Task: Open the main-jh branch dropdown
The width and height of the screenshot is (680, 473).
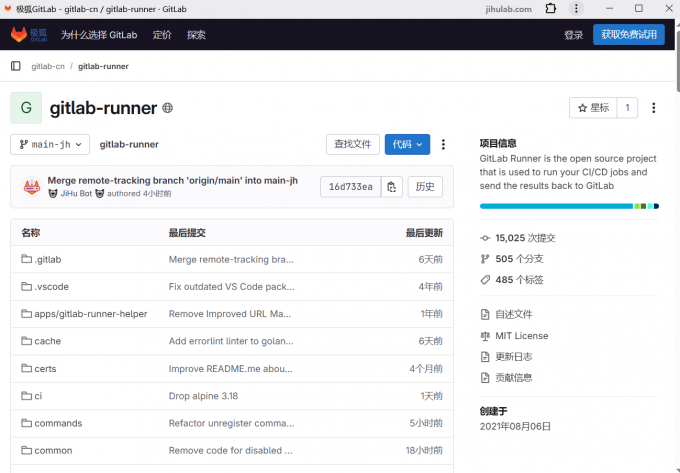Action: click(50, 144)
